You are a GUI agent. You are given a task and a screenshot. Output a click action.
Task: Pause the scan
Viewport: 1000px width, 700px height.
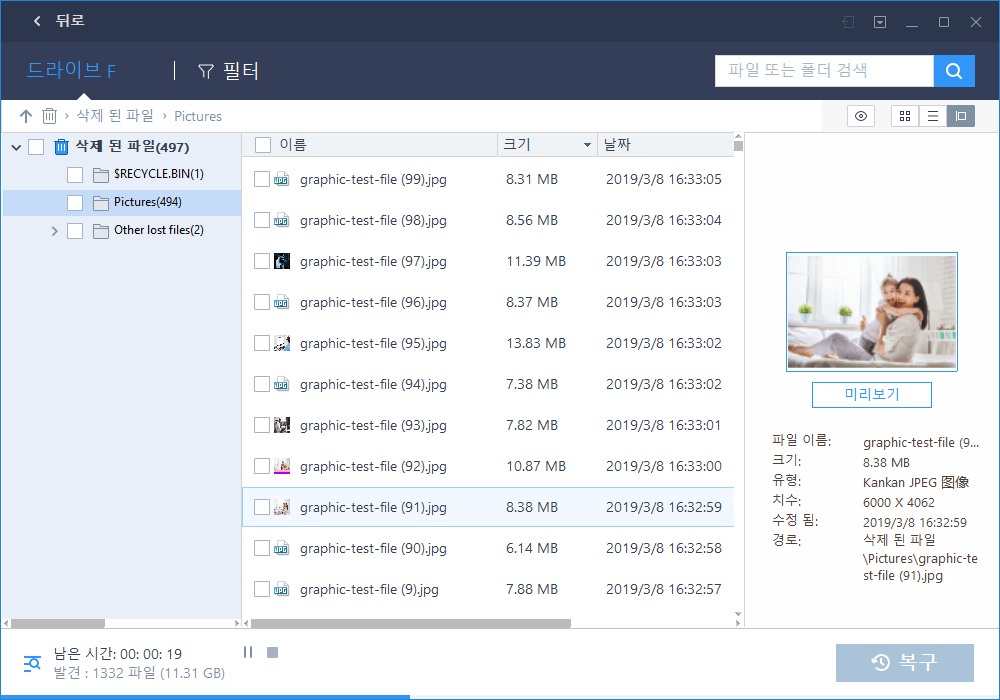click(x=248, y=652)
